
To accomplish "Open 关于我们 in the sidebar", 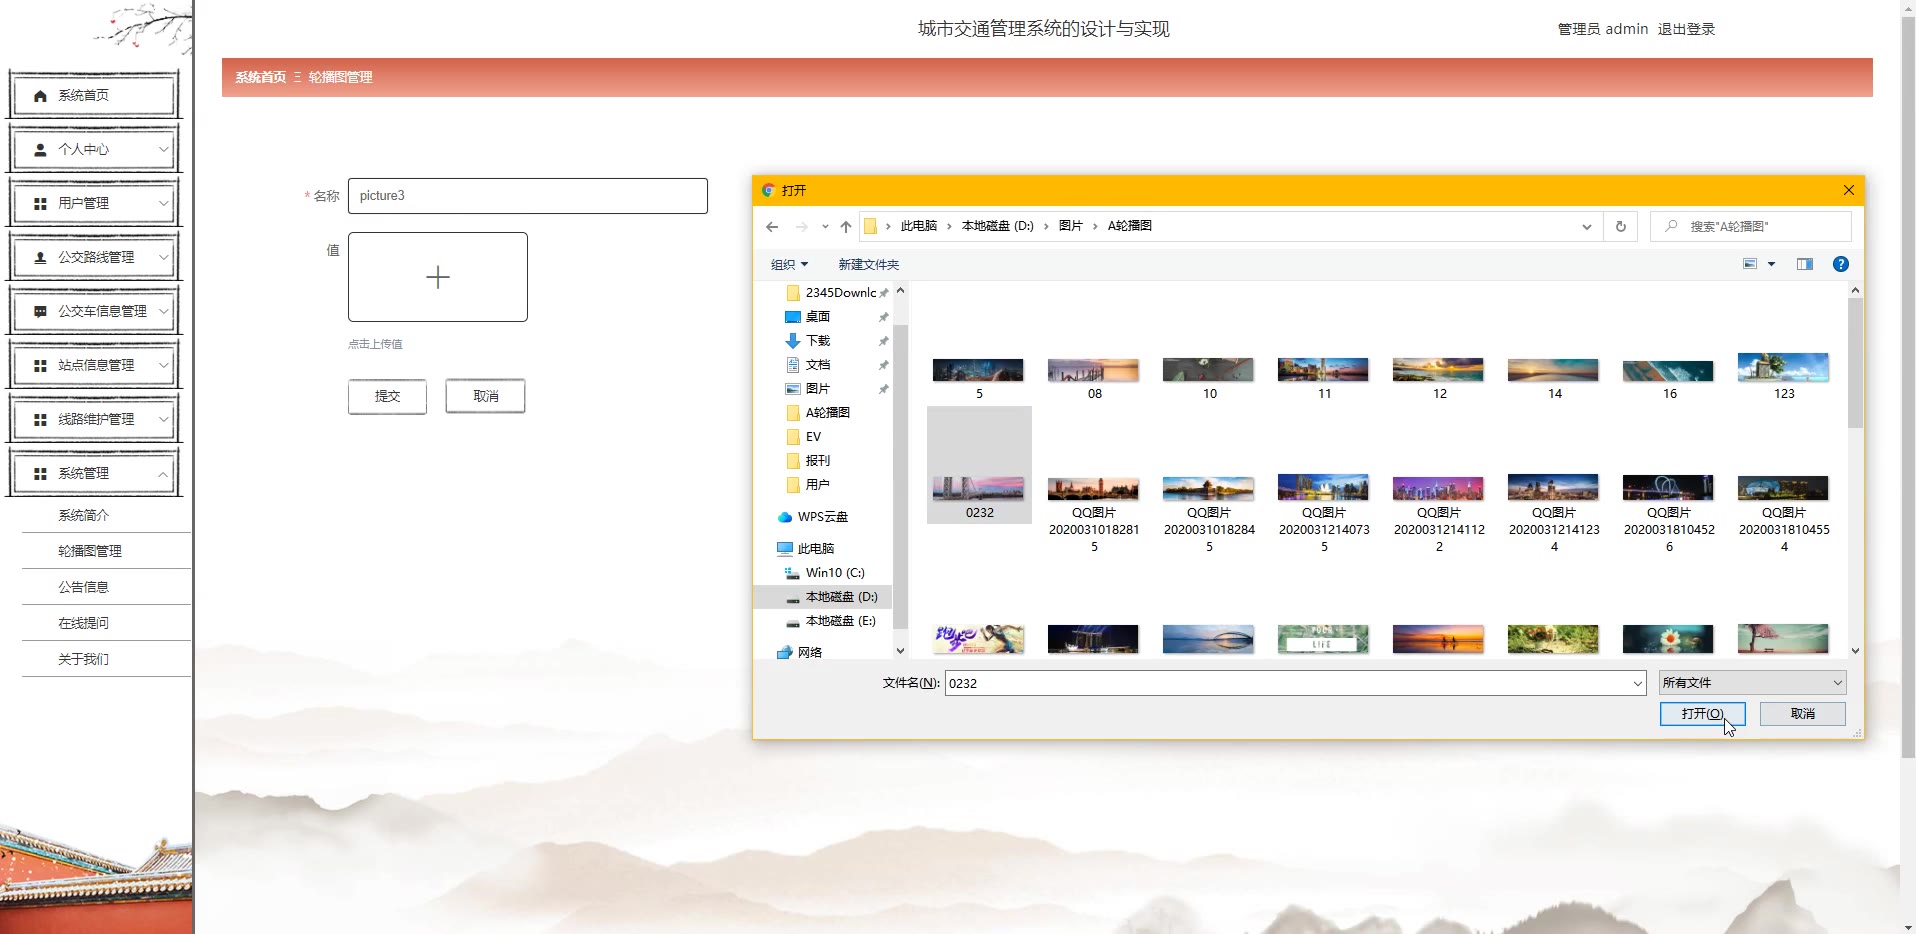I will (84, 659).
